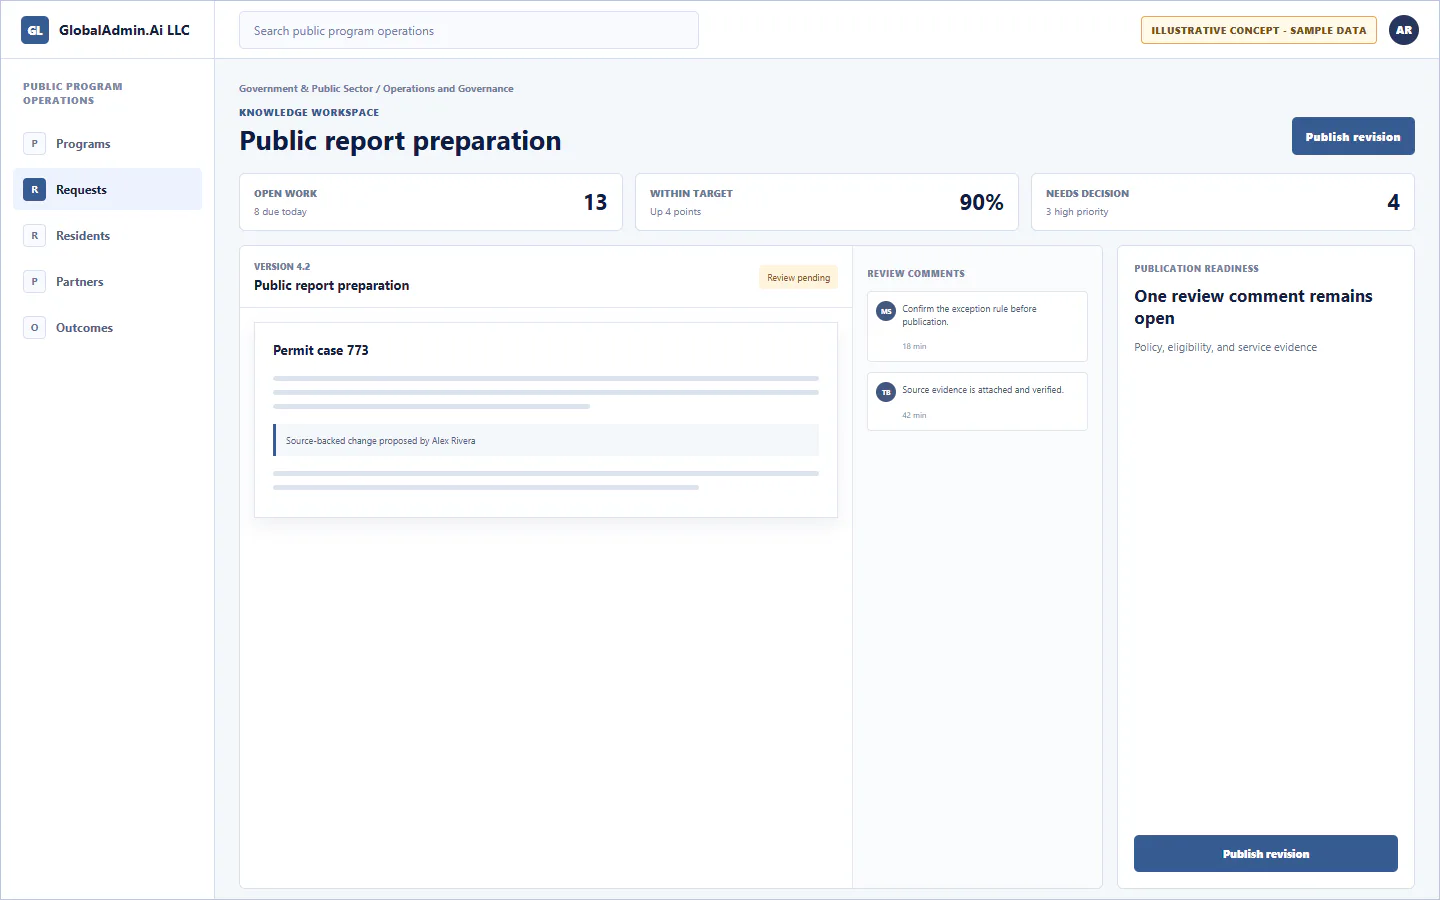This screenshot has height=900, width=1440.
Task: Click the Illustrative Concept sample data badge
Action: [1259, 30]
